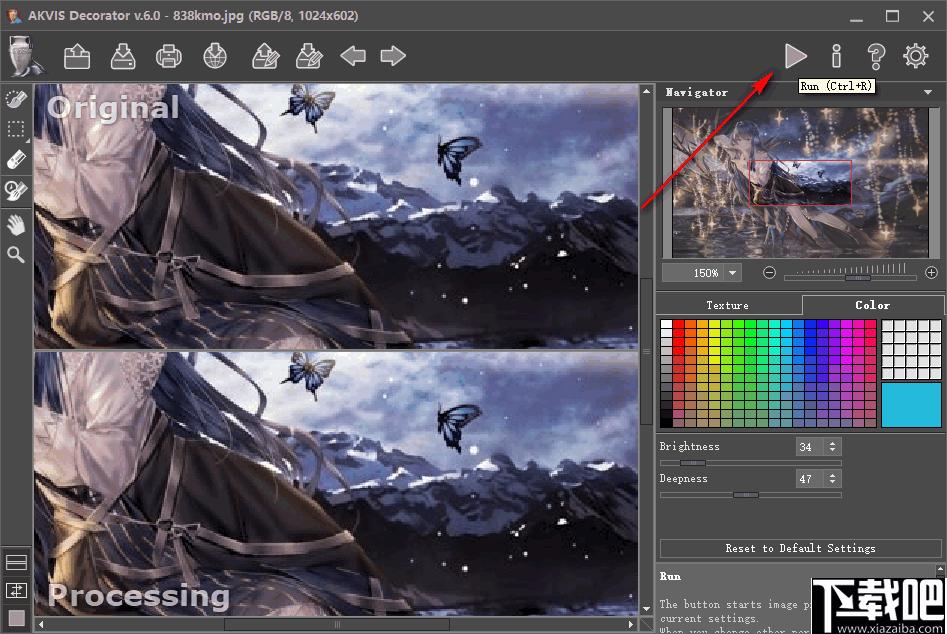Screen dimensions: 947x634
Task: Undo with the left arrow icon
Action: click(353, 56)
